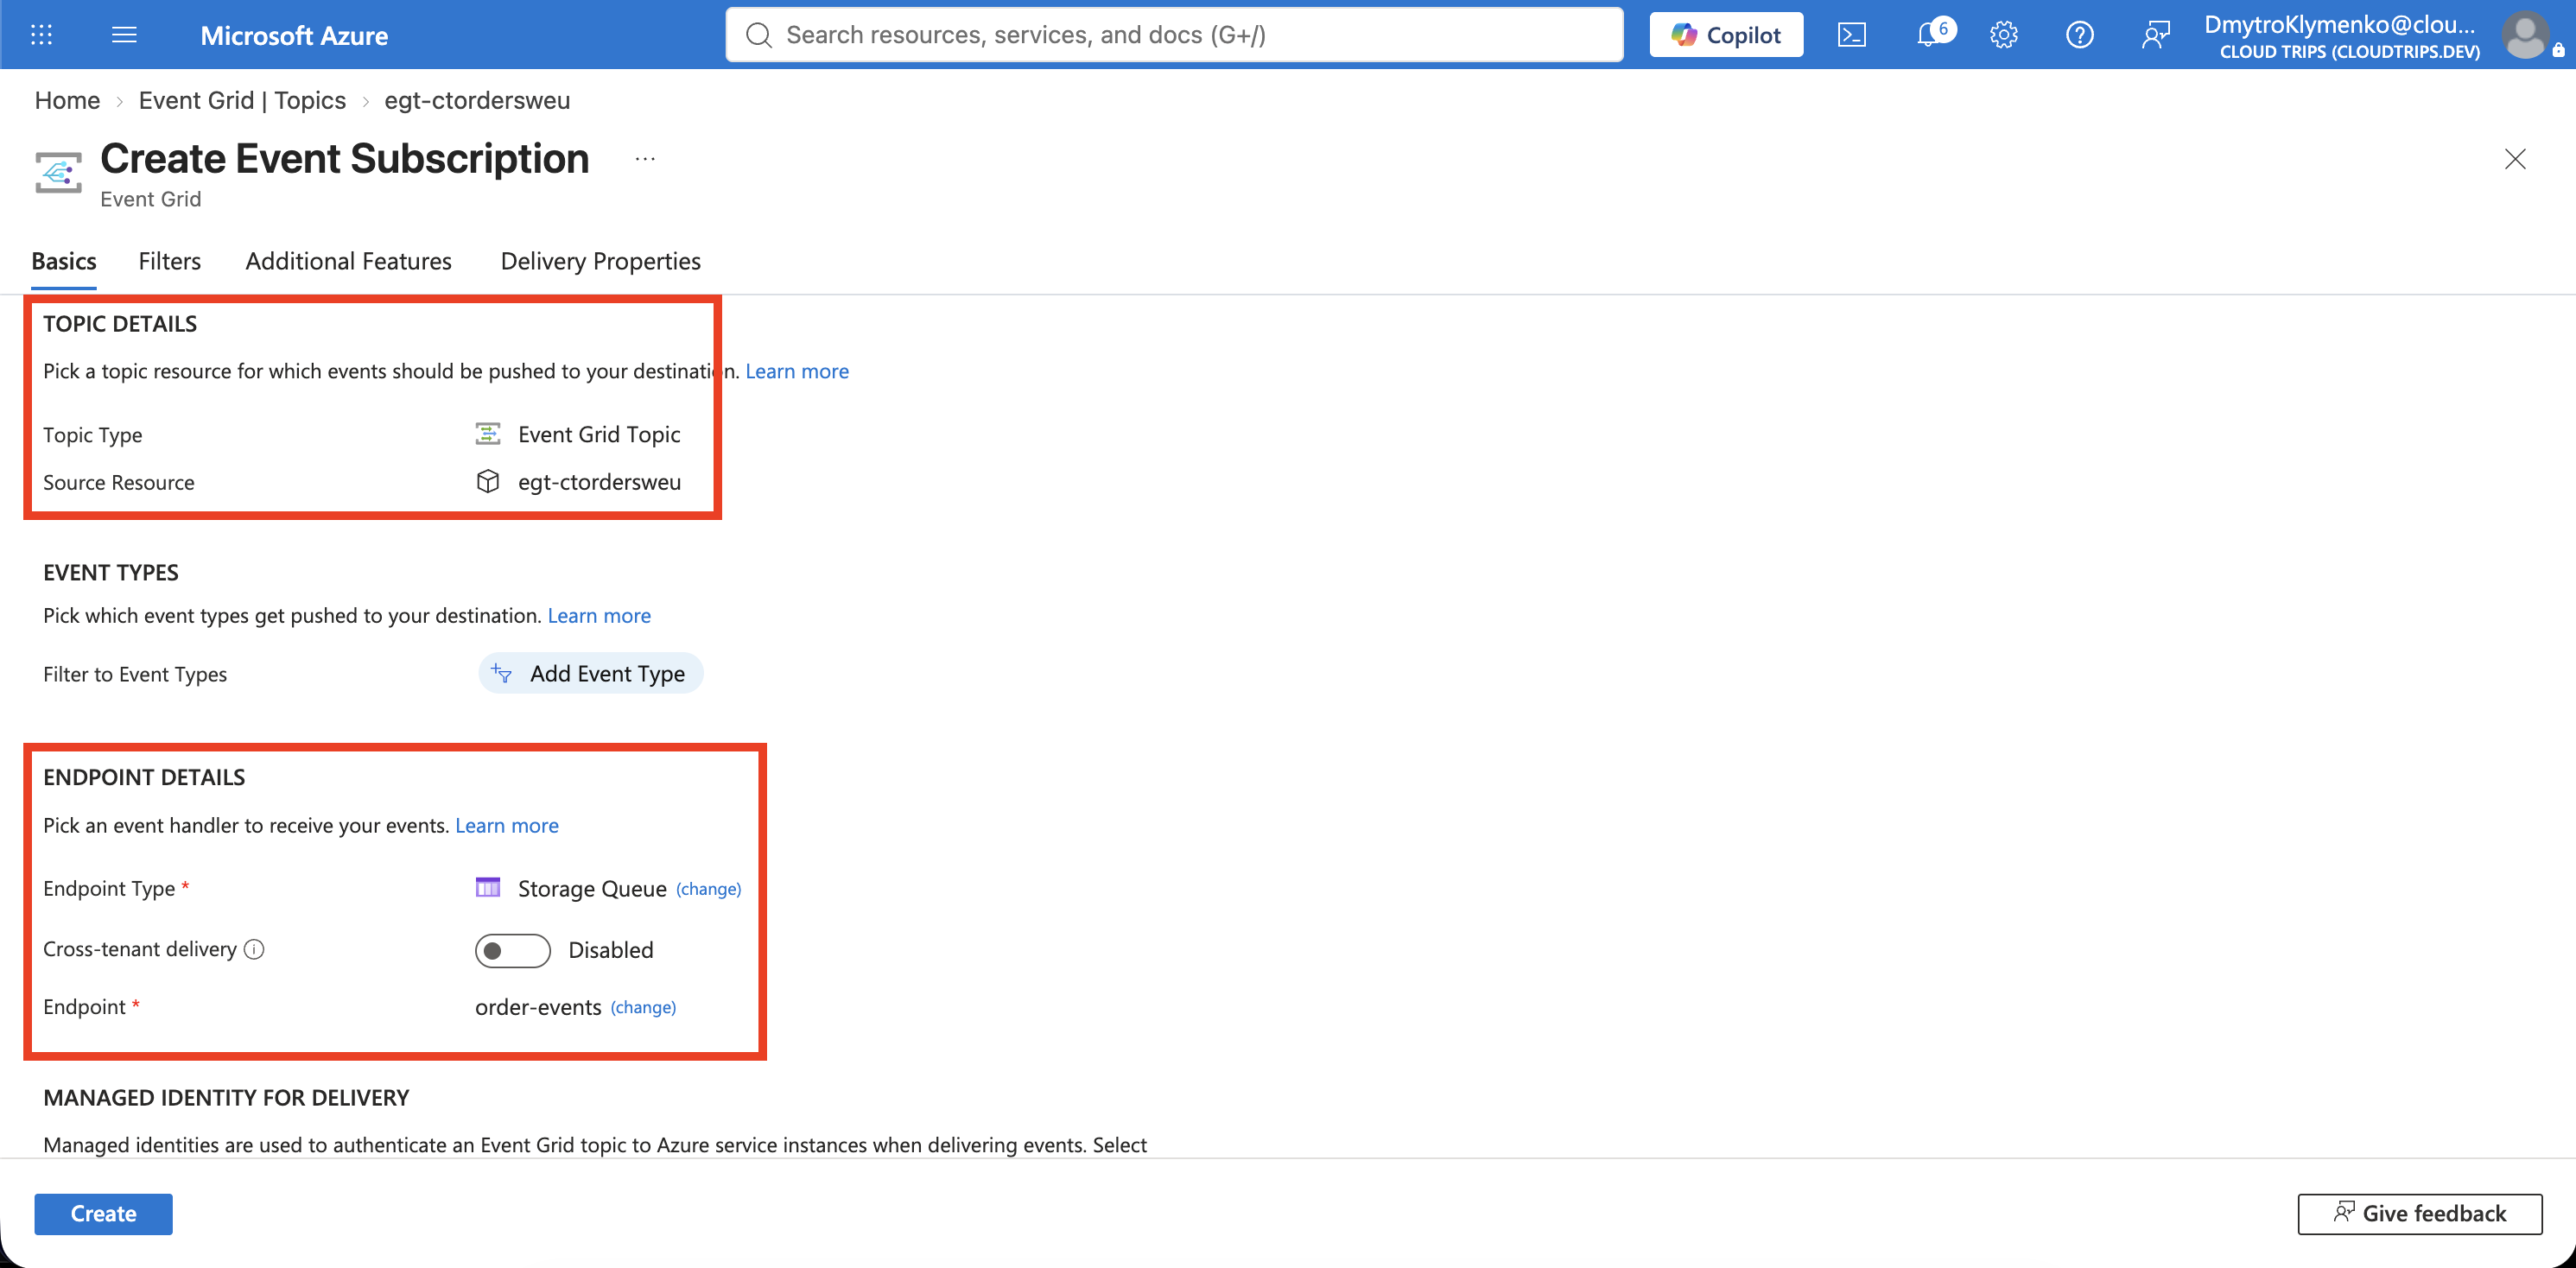Open the Delivery Properties tab
Image resolution: width=2576 pixels, height=1268 pixels.
tap(600, 261)
